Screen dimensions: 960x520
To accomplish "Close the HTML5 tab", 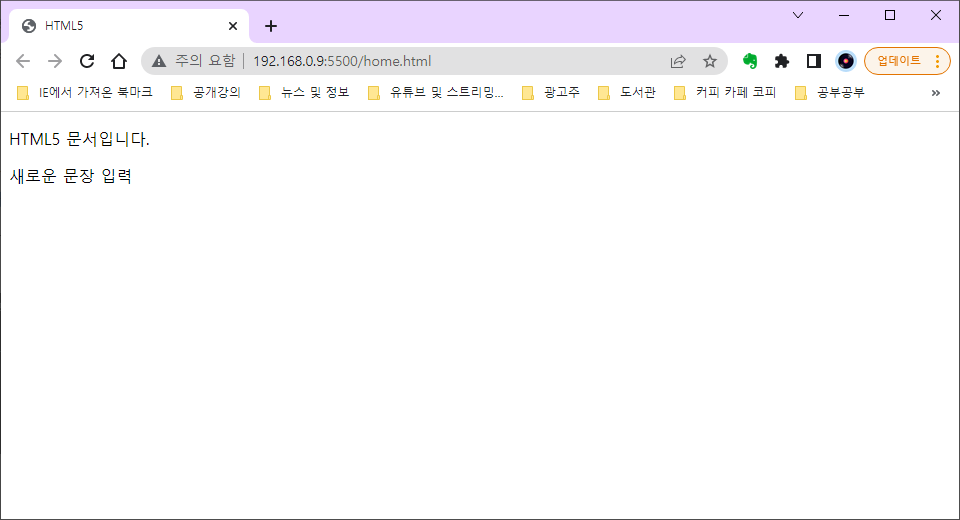I will click(233, 26).
